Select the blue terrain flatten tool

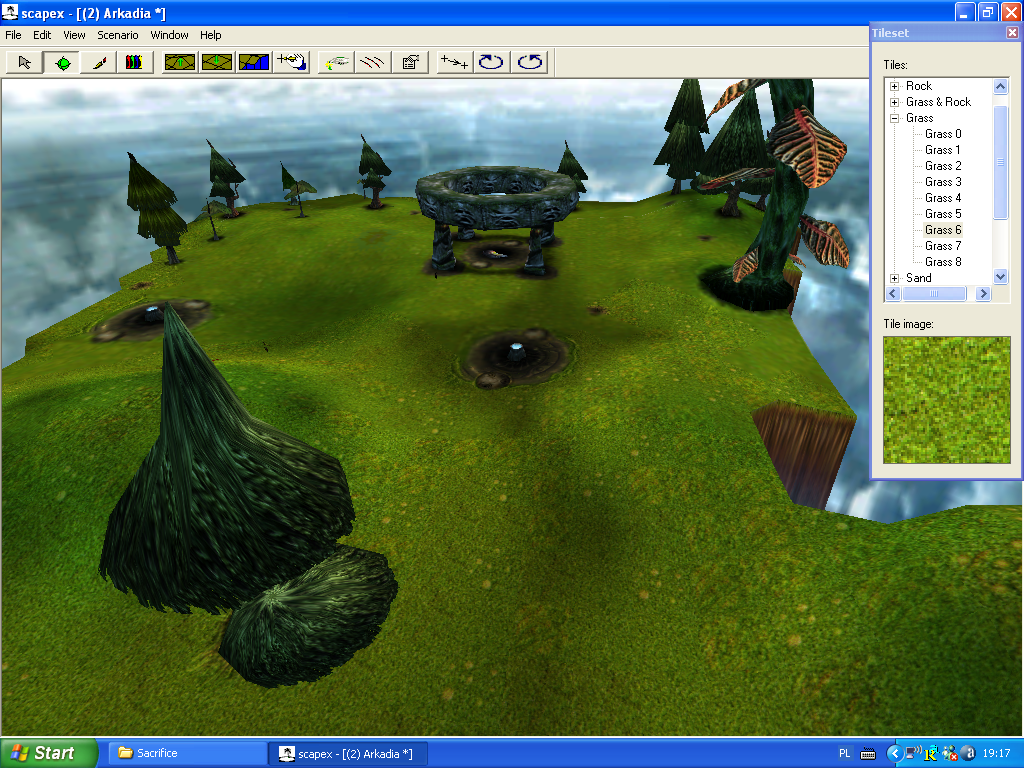point(254,63)
